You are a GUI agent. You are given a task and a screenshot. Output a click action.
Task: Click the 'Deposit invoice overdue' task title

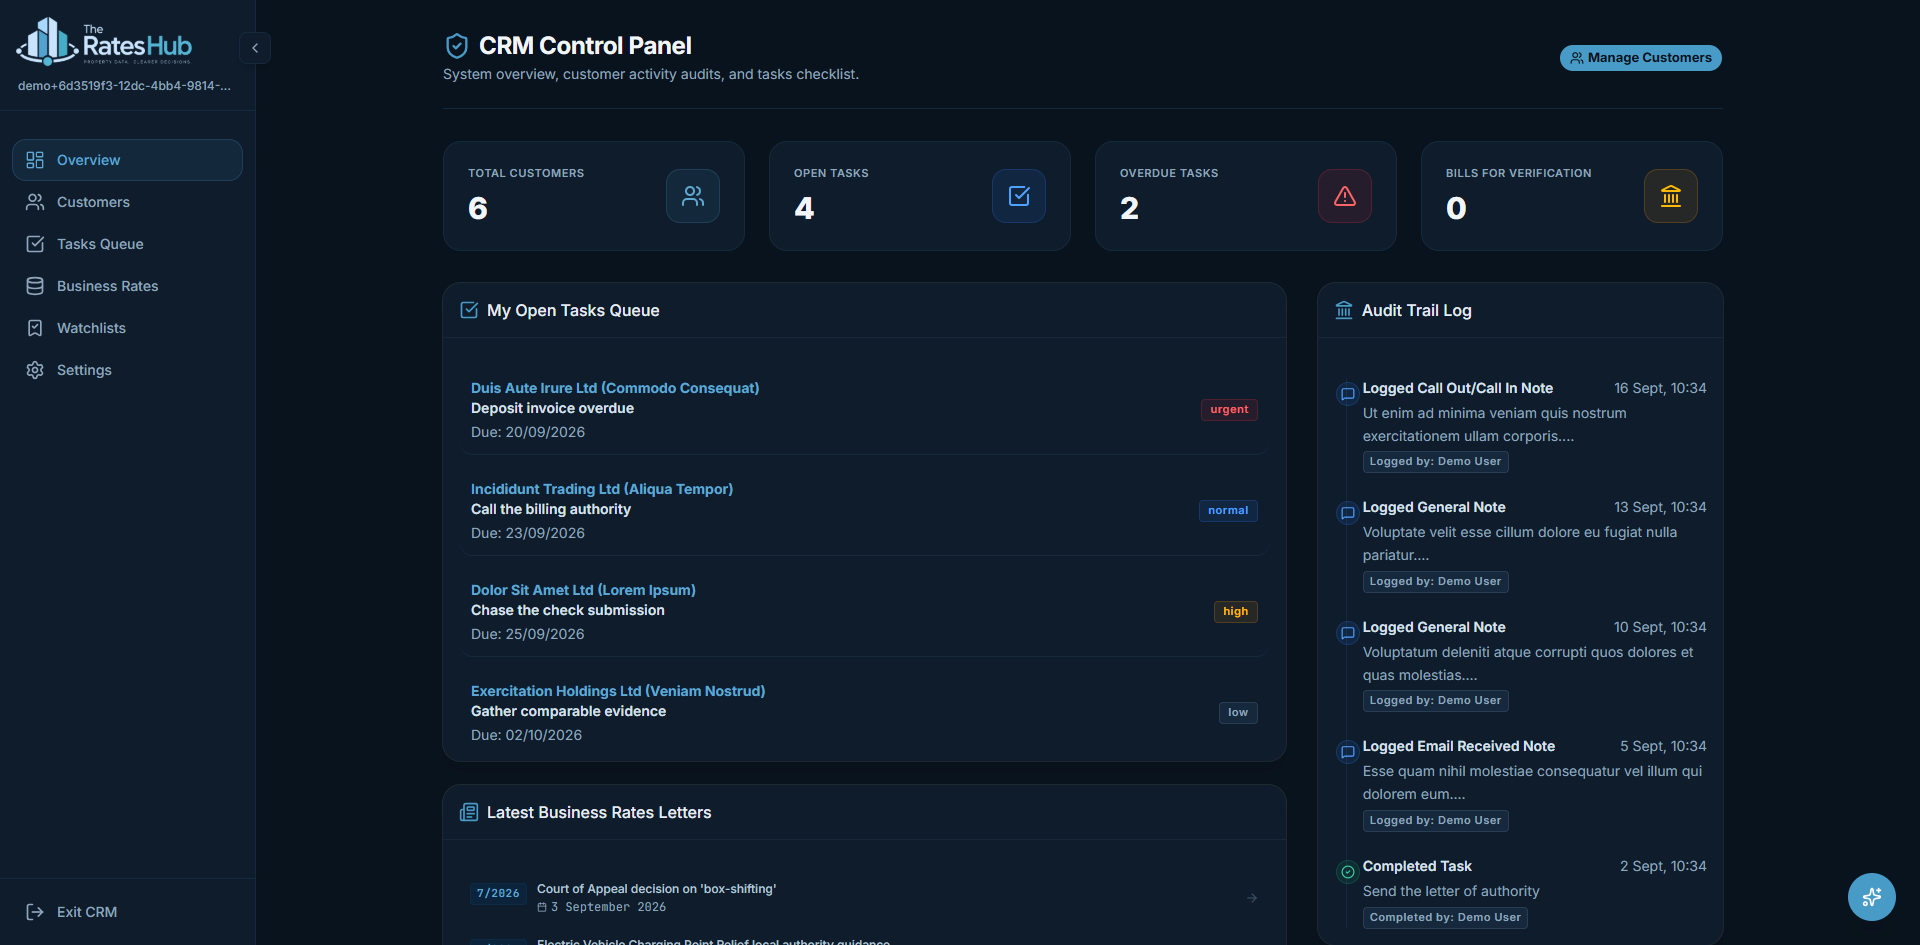[552, 408]
